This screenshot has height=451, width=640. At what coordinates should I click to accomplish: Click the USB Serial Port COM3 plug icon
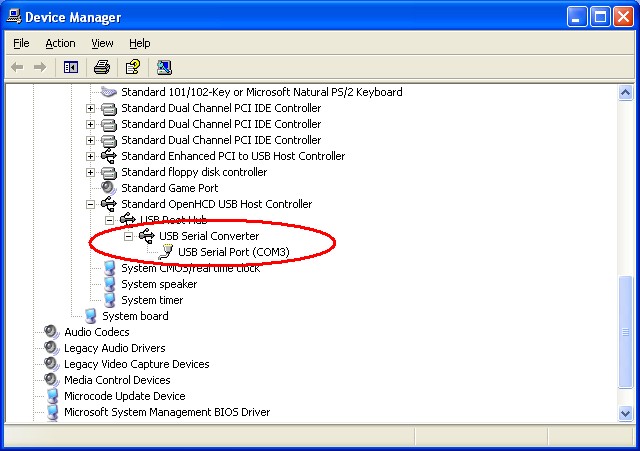pyautogui.click(x=166, y=252)
